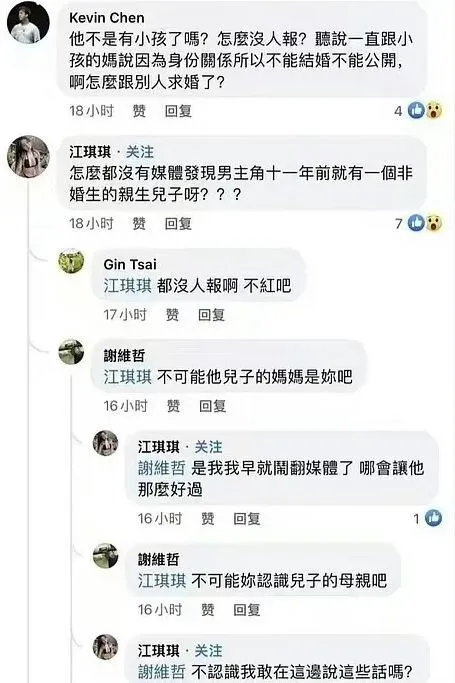This screenshot has width=455, height=683.
Task: Click the wow emoji on Kevin Chen's comment
Action: tap(434, 111)
